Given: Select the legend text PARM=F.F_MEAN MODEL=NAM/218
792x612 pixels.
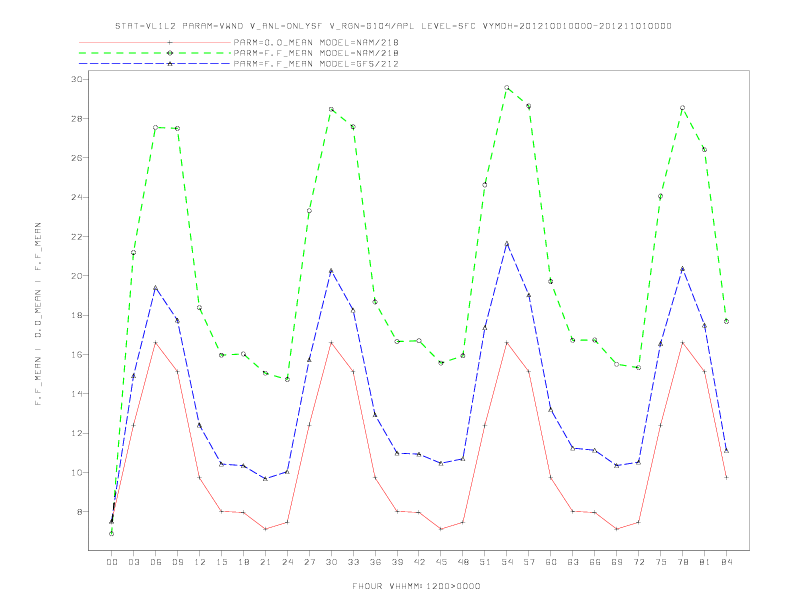Looking at the screenshot, I should pos(316,53).
